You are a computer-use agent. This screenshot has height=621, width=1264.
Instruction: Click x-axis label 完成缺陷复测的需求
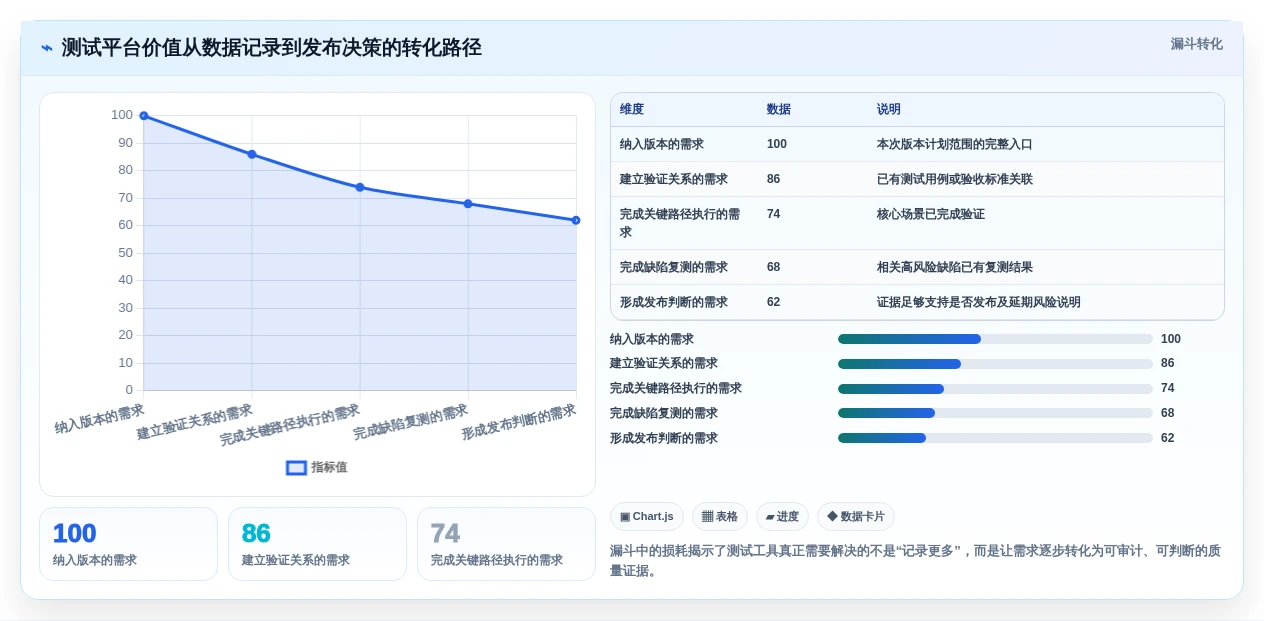pyautogui.click(x=410, y=423)
